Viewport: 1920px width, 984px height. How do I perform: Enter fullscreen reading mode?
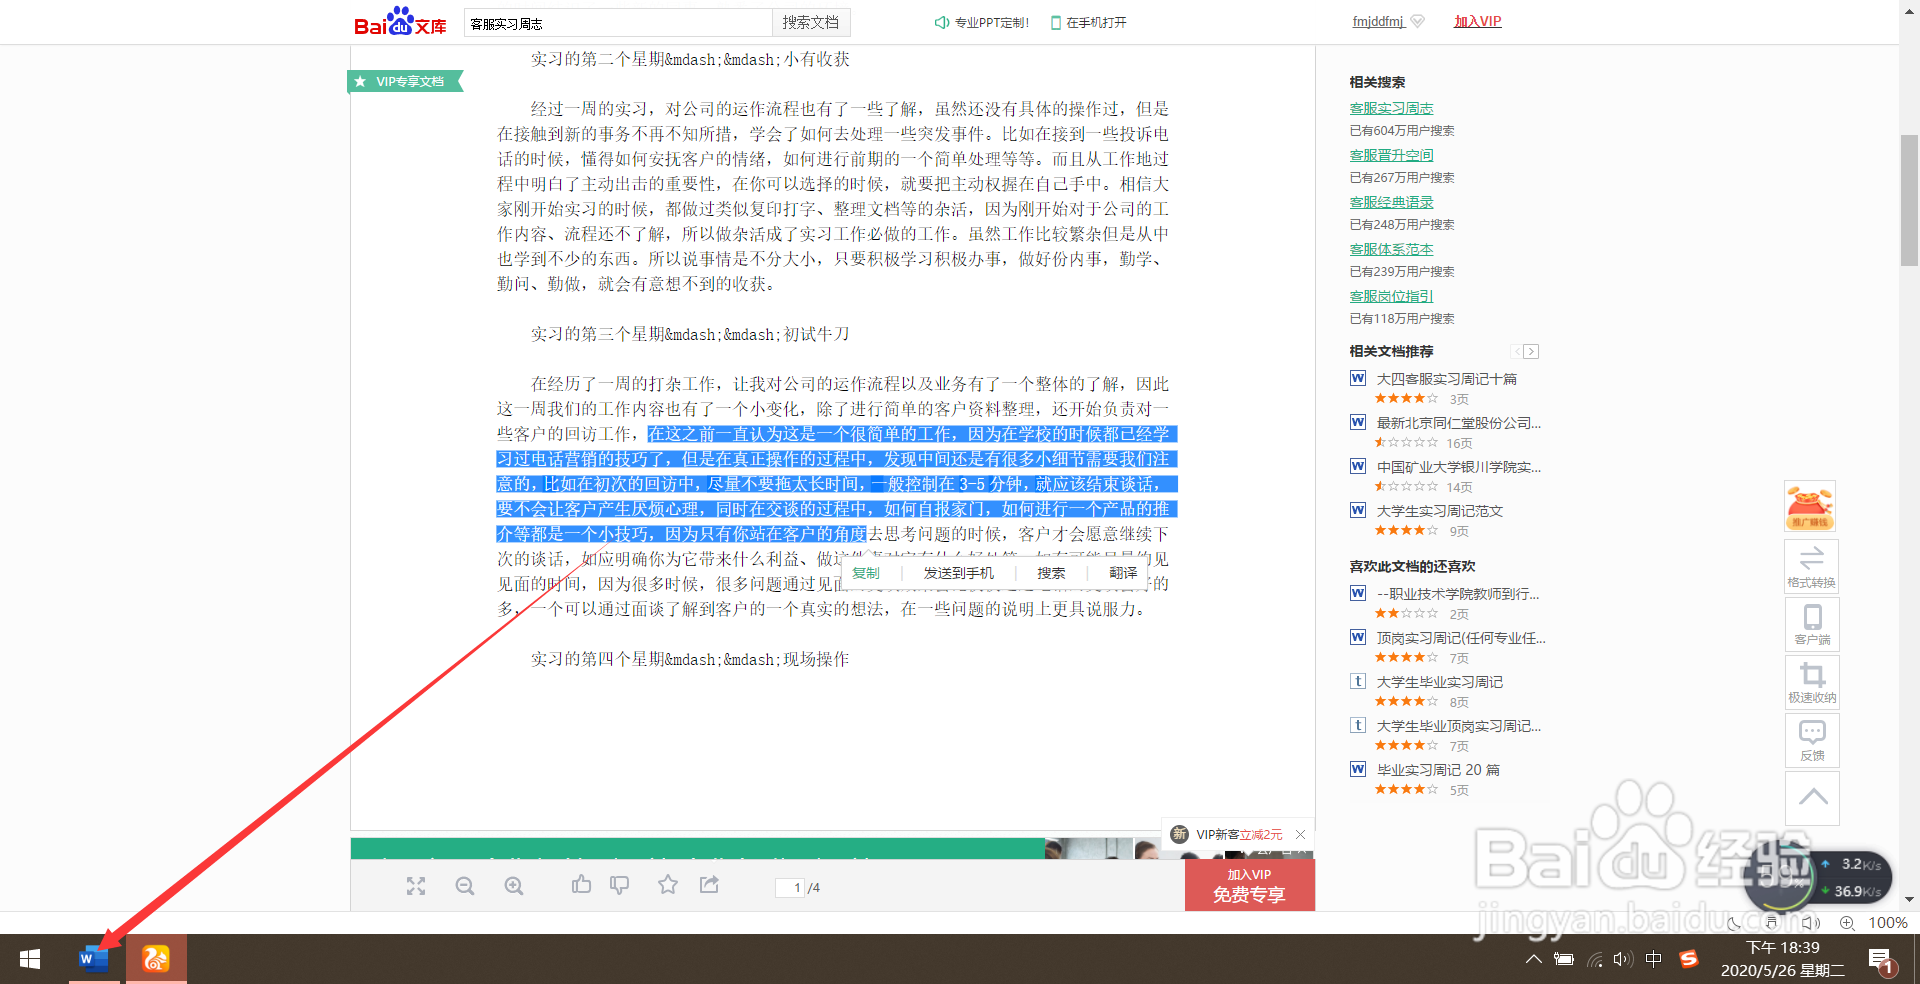click(416, 886)
